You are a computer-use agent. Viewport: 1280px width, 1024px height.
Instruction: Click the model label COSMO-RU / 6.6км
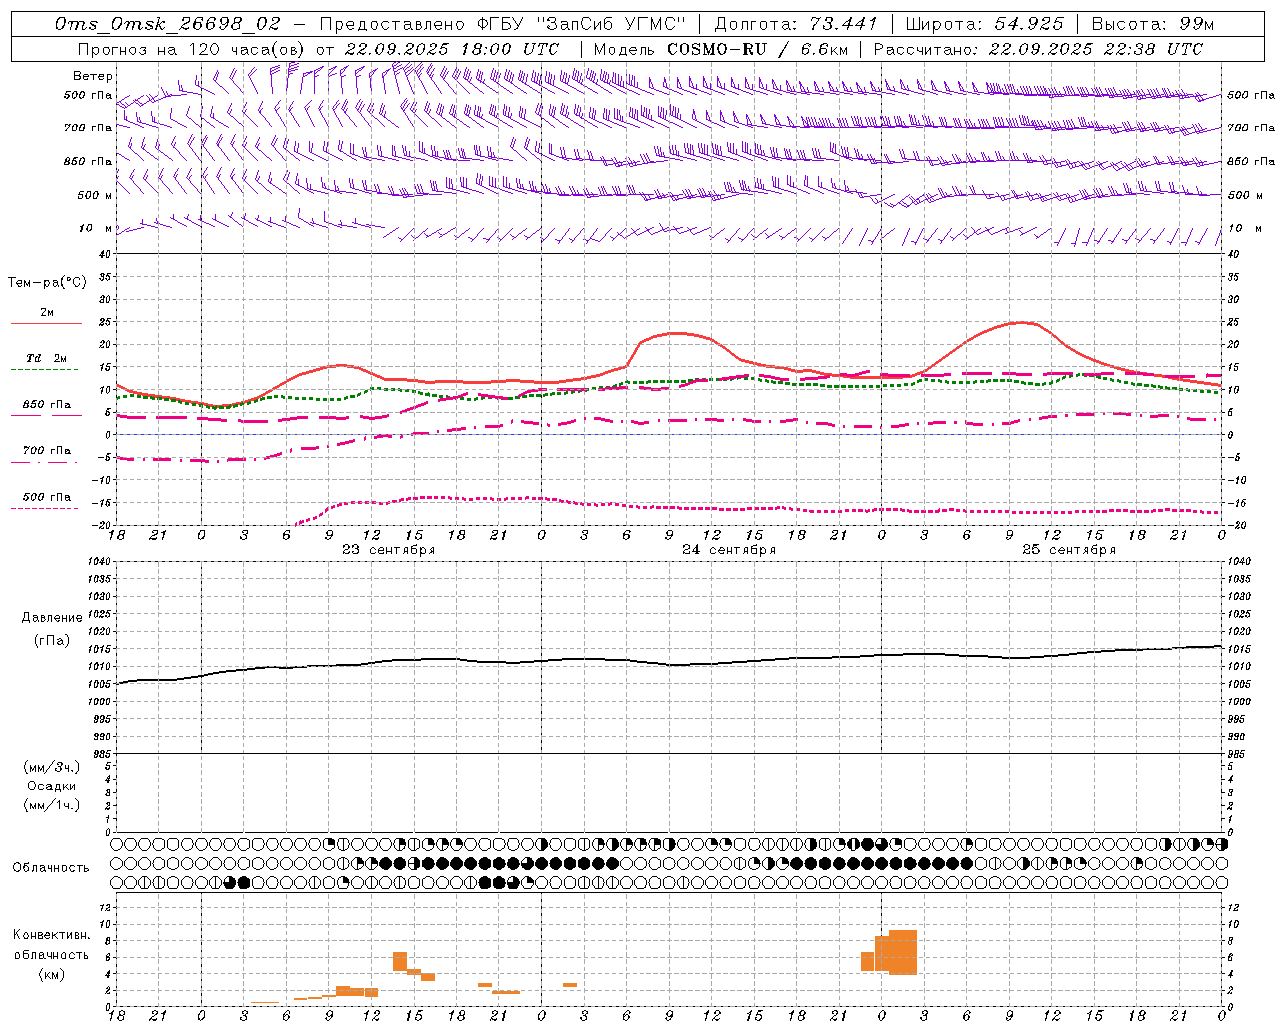pyautogui.click(x=757, y=49)
